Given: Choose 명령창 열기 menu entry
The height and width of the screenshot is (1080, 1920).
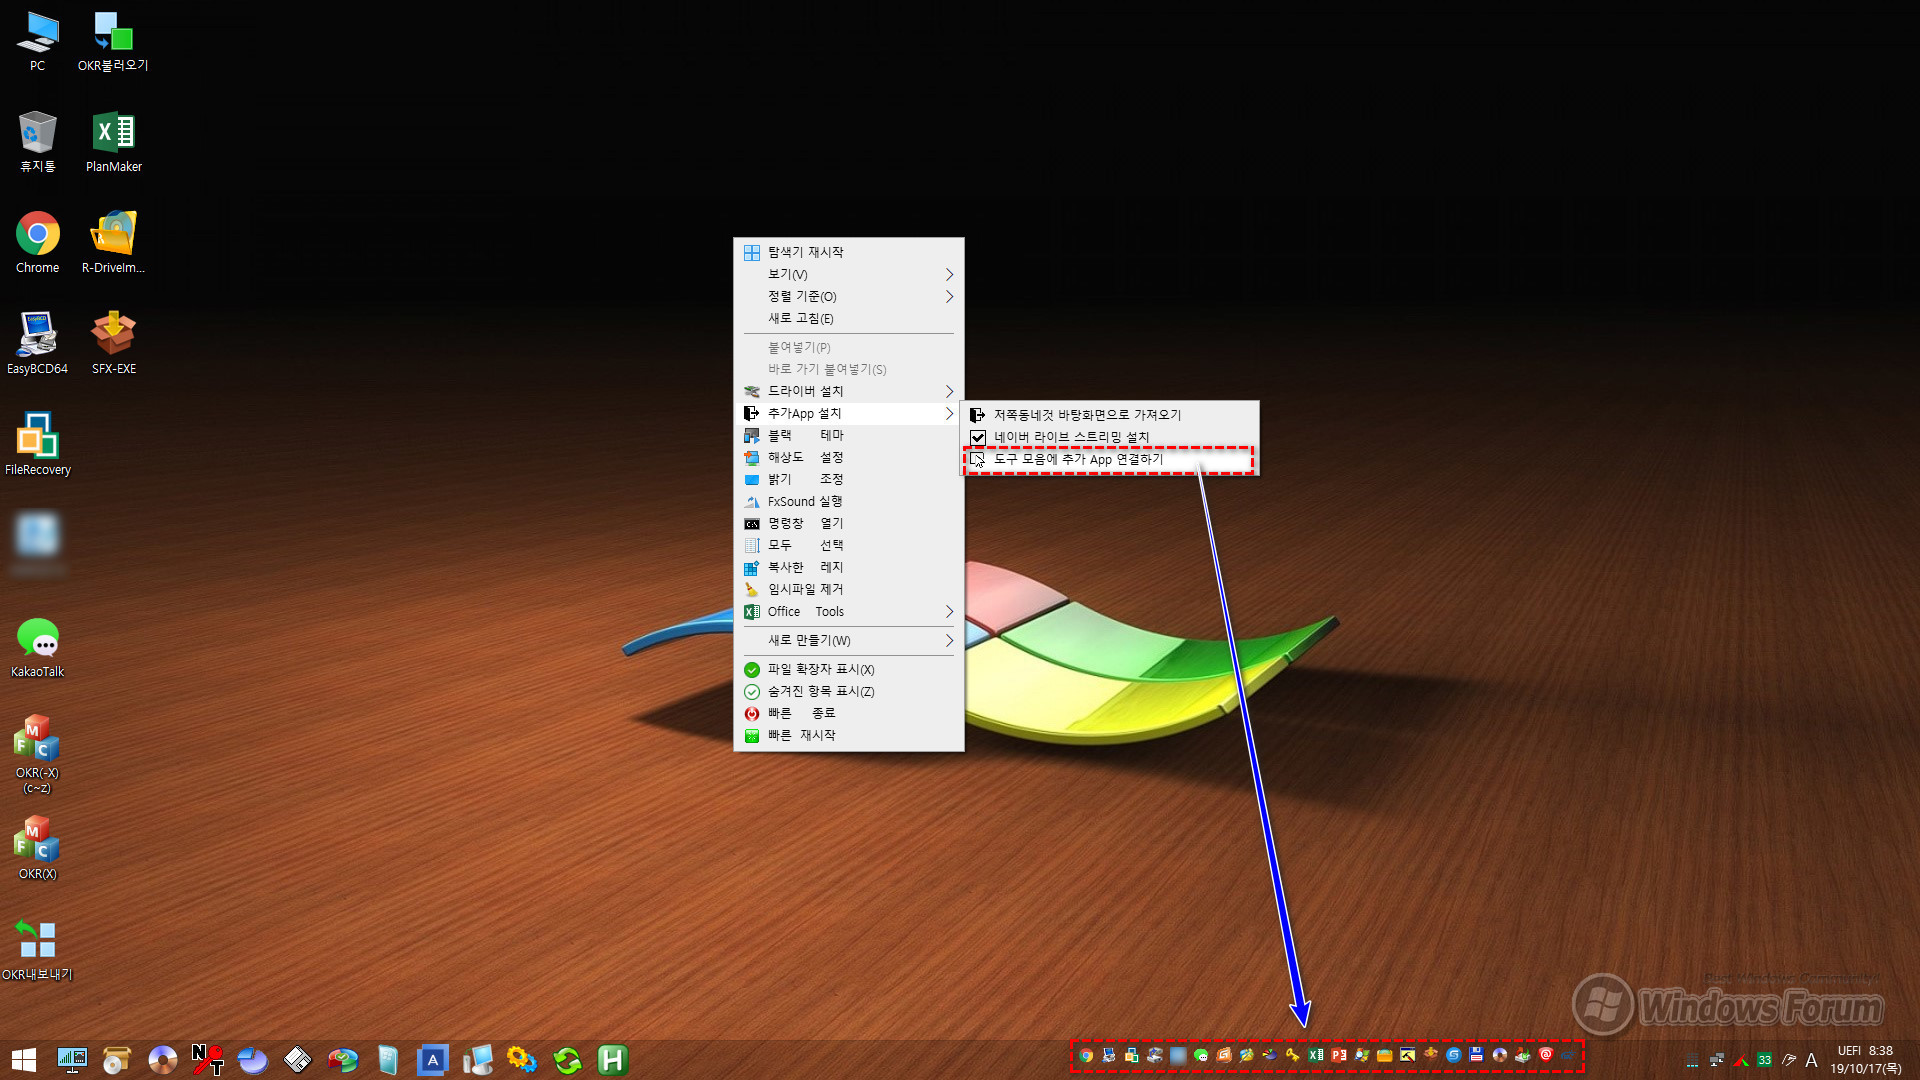Looking at the screenshot, I should [848, 523].
